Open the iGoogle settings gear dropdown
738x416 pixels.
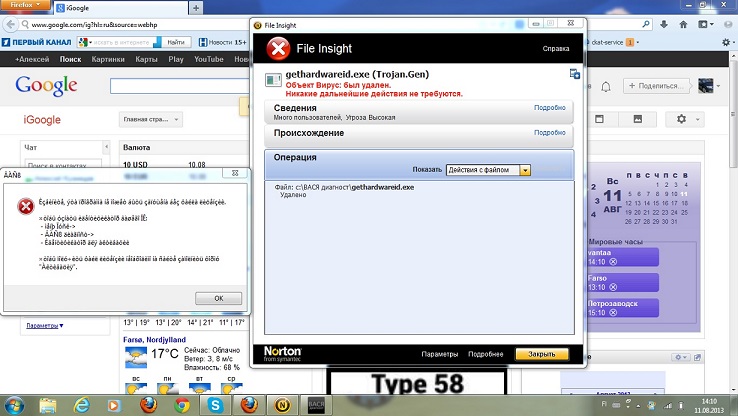point(685,119)
